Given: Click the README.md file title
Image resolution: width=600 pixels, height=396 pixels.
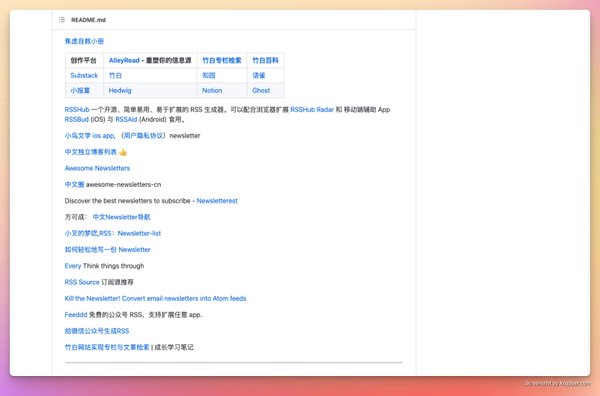Looking at the screenshot, I should (x=88, y=20).
